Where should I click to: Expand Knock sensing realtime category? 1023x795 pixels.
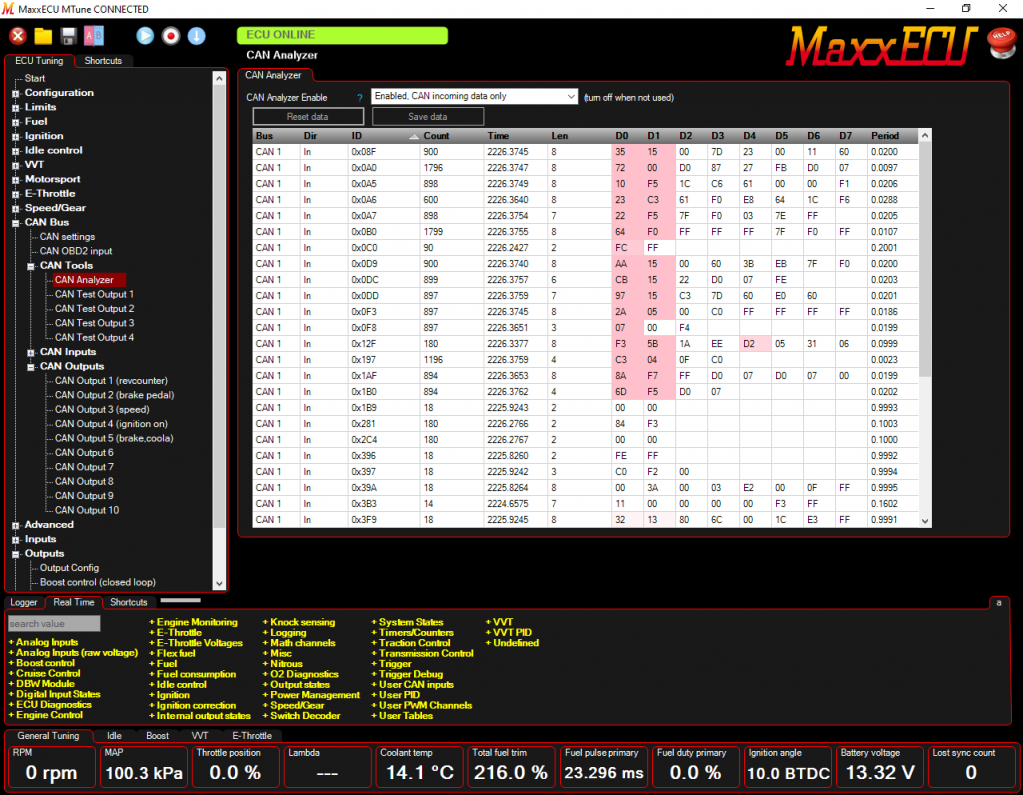pyautogui.click(x=299, y=622)
